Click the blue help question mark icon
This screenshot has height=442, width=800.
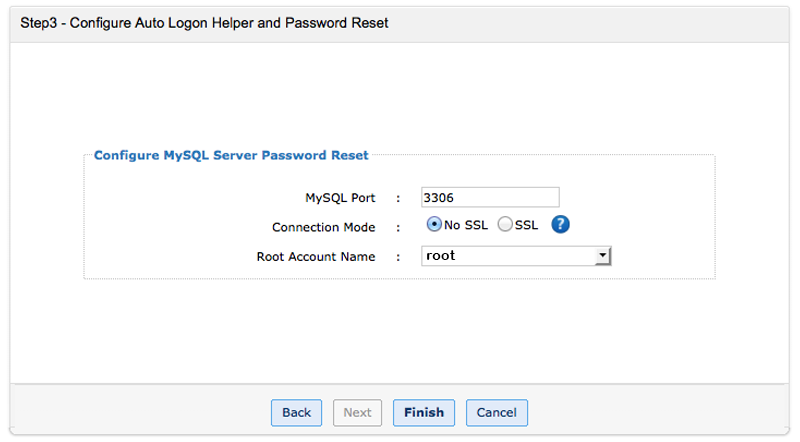(560, 225)
